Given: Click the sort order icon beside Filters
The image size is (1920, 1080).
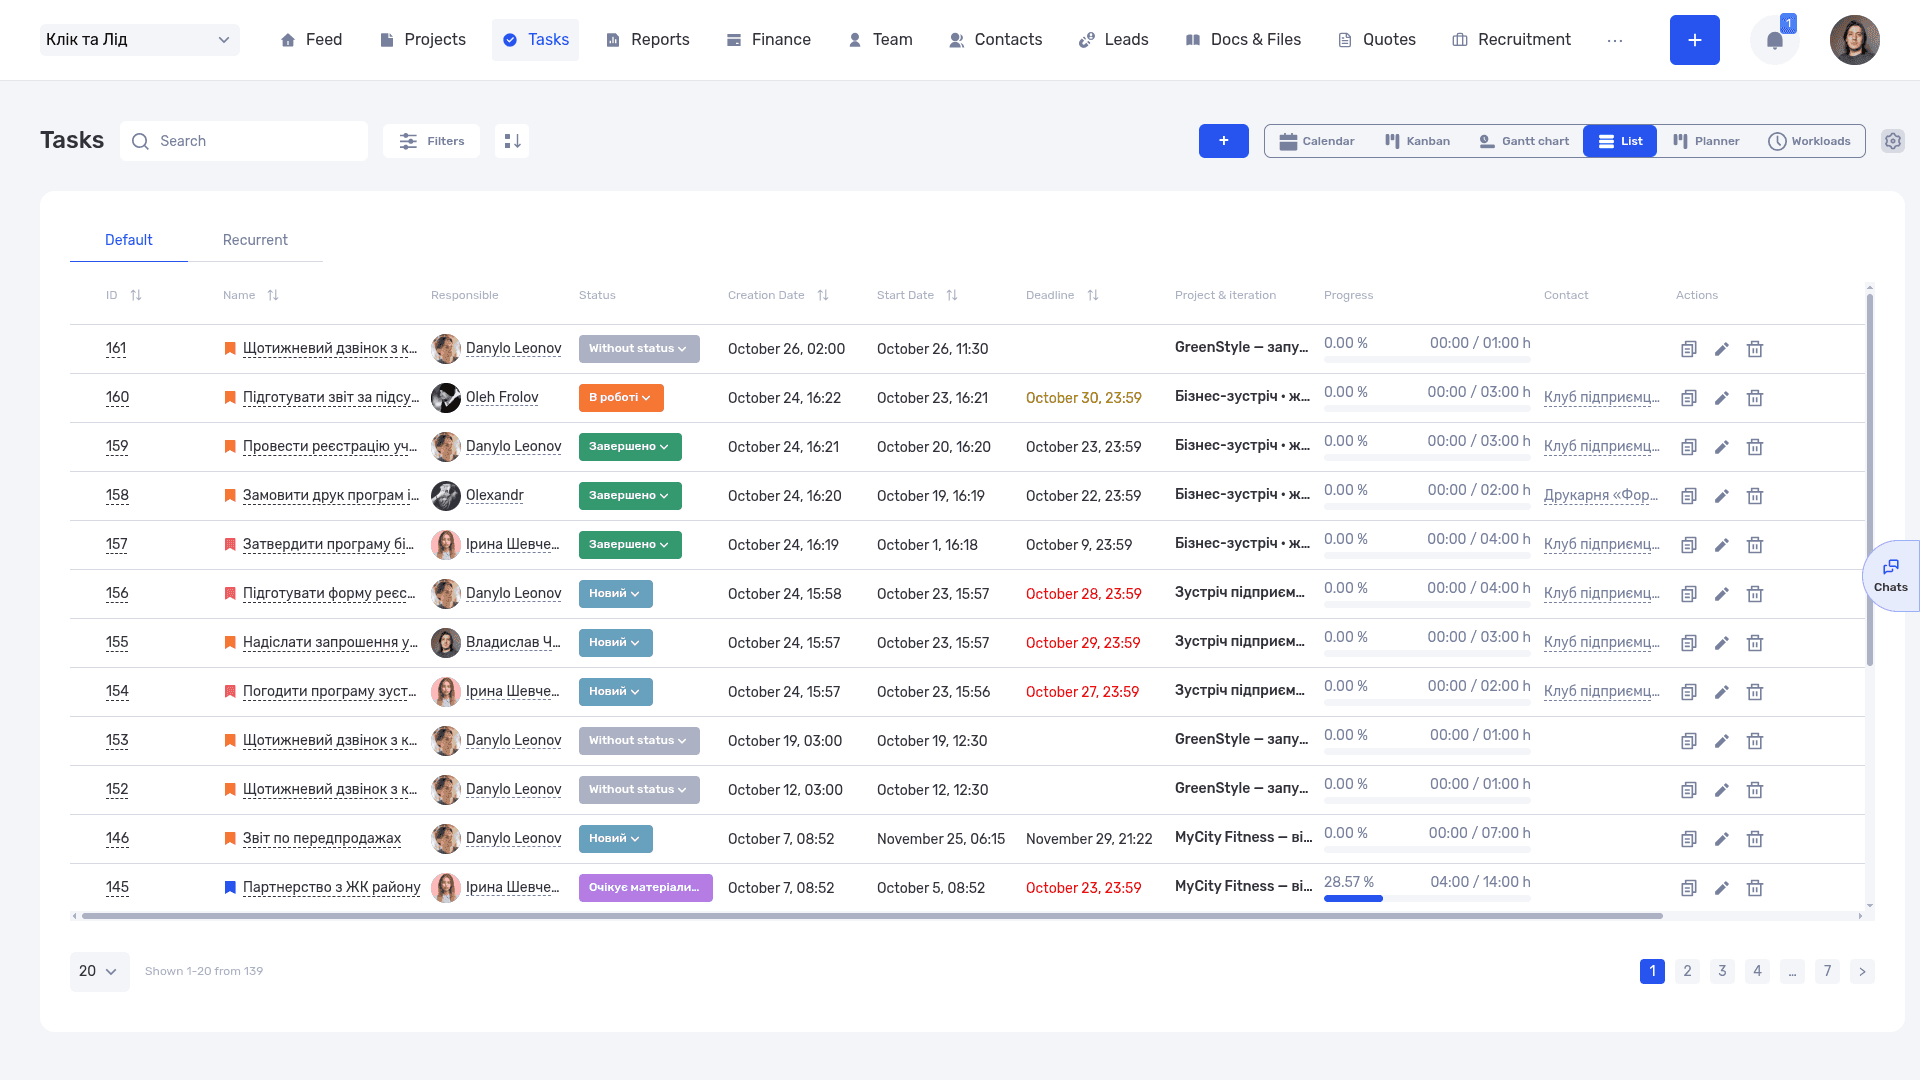Looking at the screenshot, I should tap(512, 141).
